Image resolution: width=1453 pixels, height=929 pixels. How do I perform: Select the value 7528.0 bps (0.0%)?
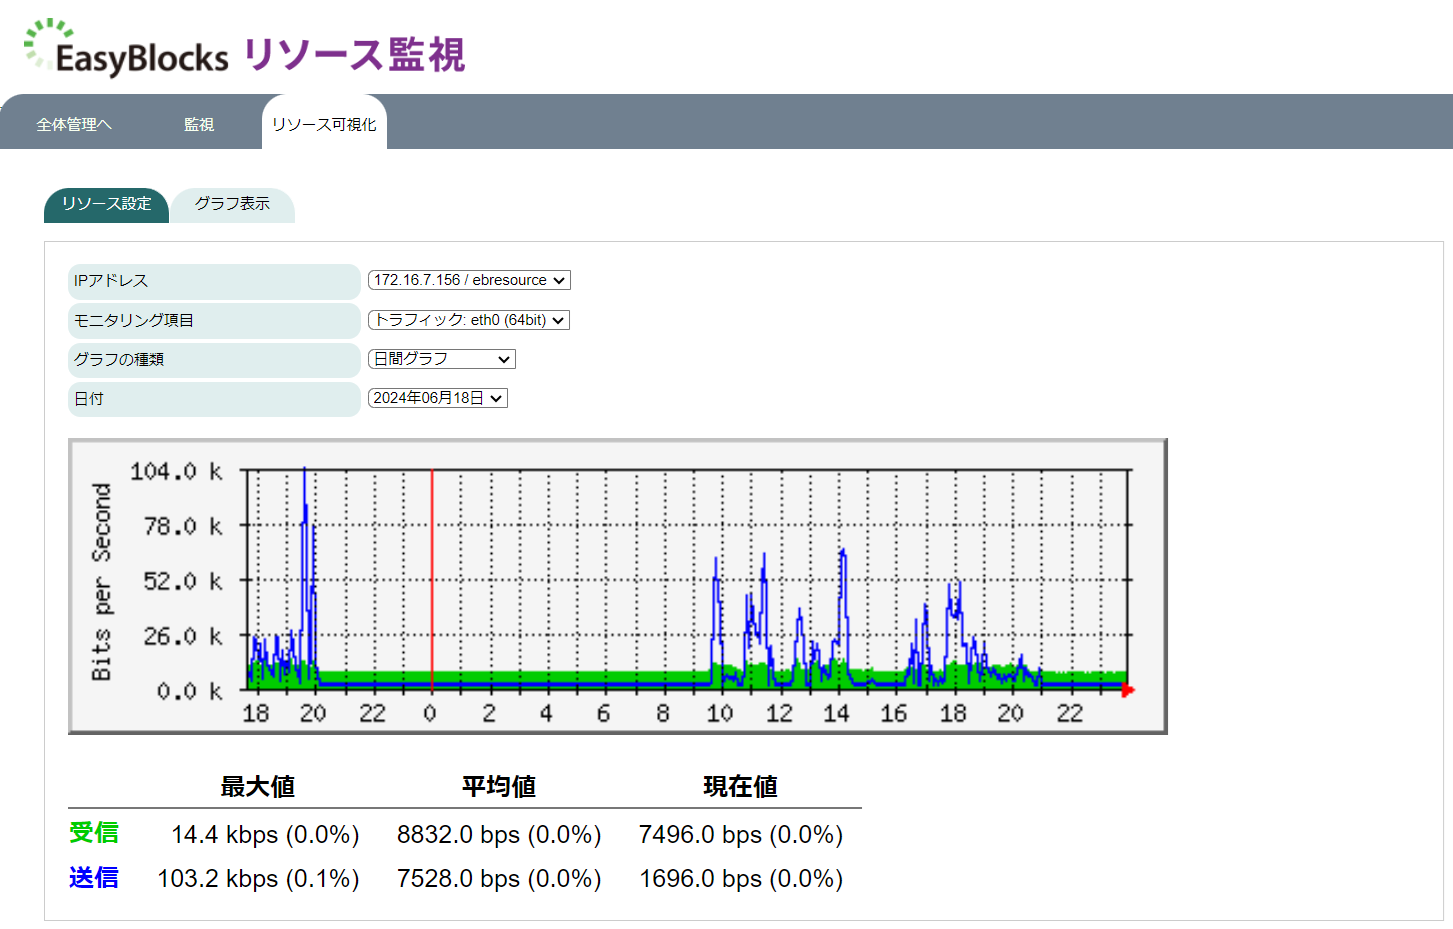tap(499, 879)
